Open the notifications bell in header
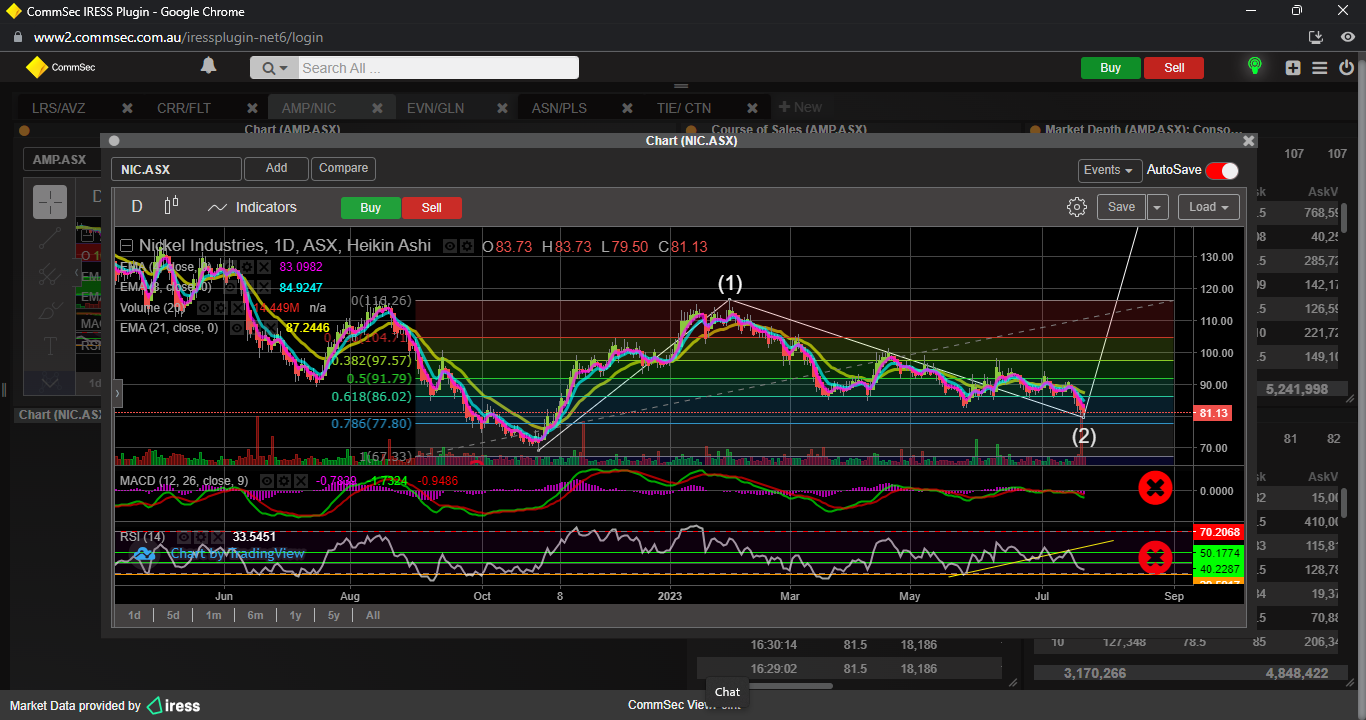Image resolution: width=1366 pixels, height=720 pixels. (x=208, y=66)
